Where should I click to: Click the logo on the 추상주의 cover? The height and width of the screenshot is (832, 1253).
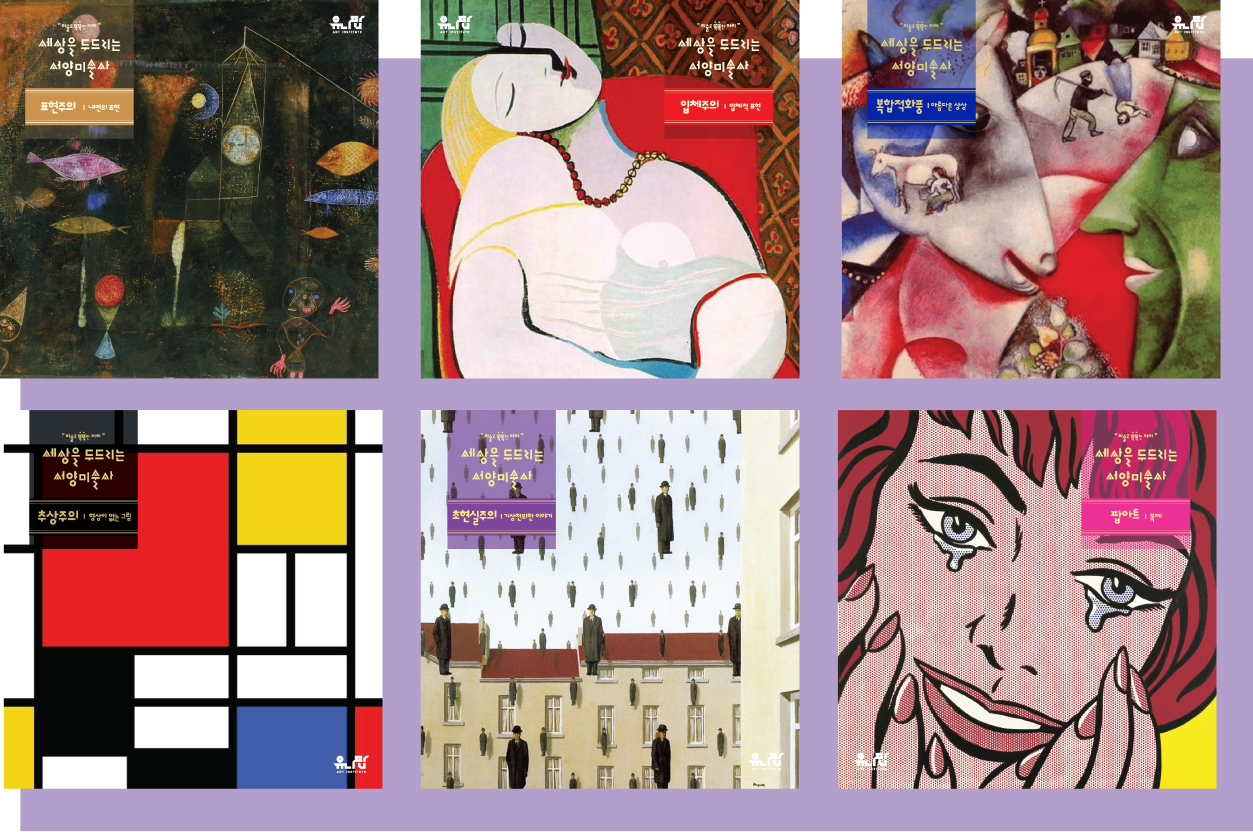(349, 762)
